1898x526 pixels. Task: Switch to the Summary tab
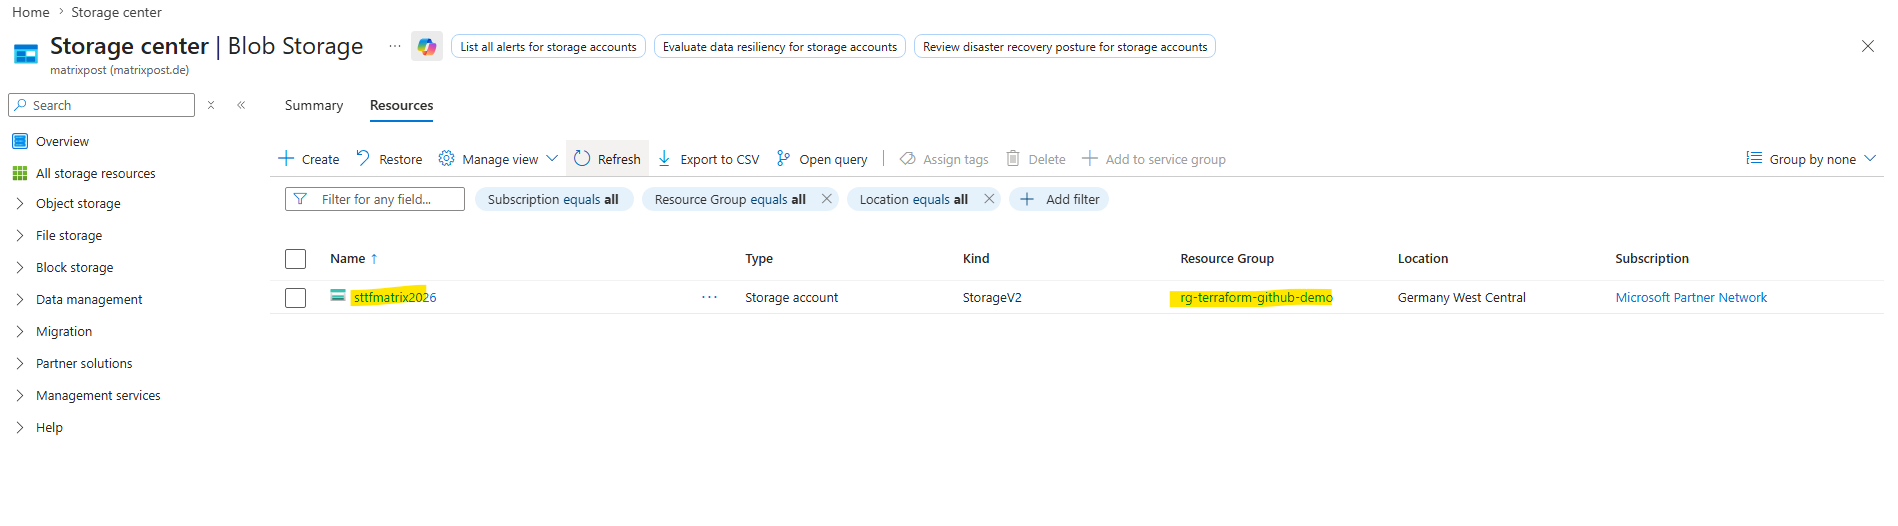(x=314, y=105)
